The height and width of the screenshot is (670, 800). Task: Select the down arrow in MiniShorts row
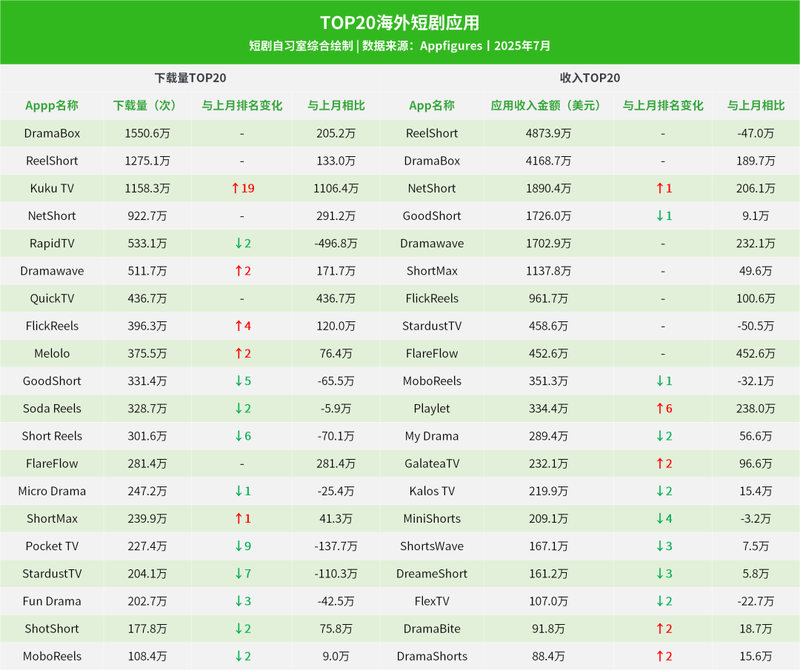click(x=657, y=518)
